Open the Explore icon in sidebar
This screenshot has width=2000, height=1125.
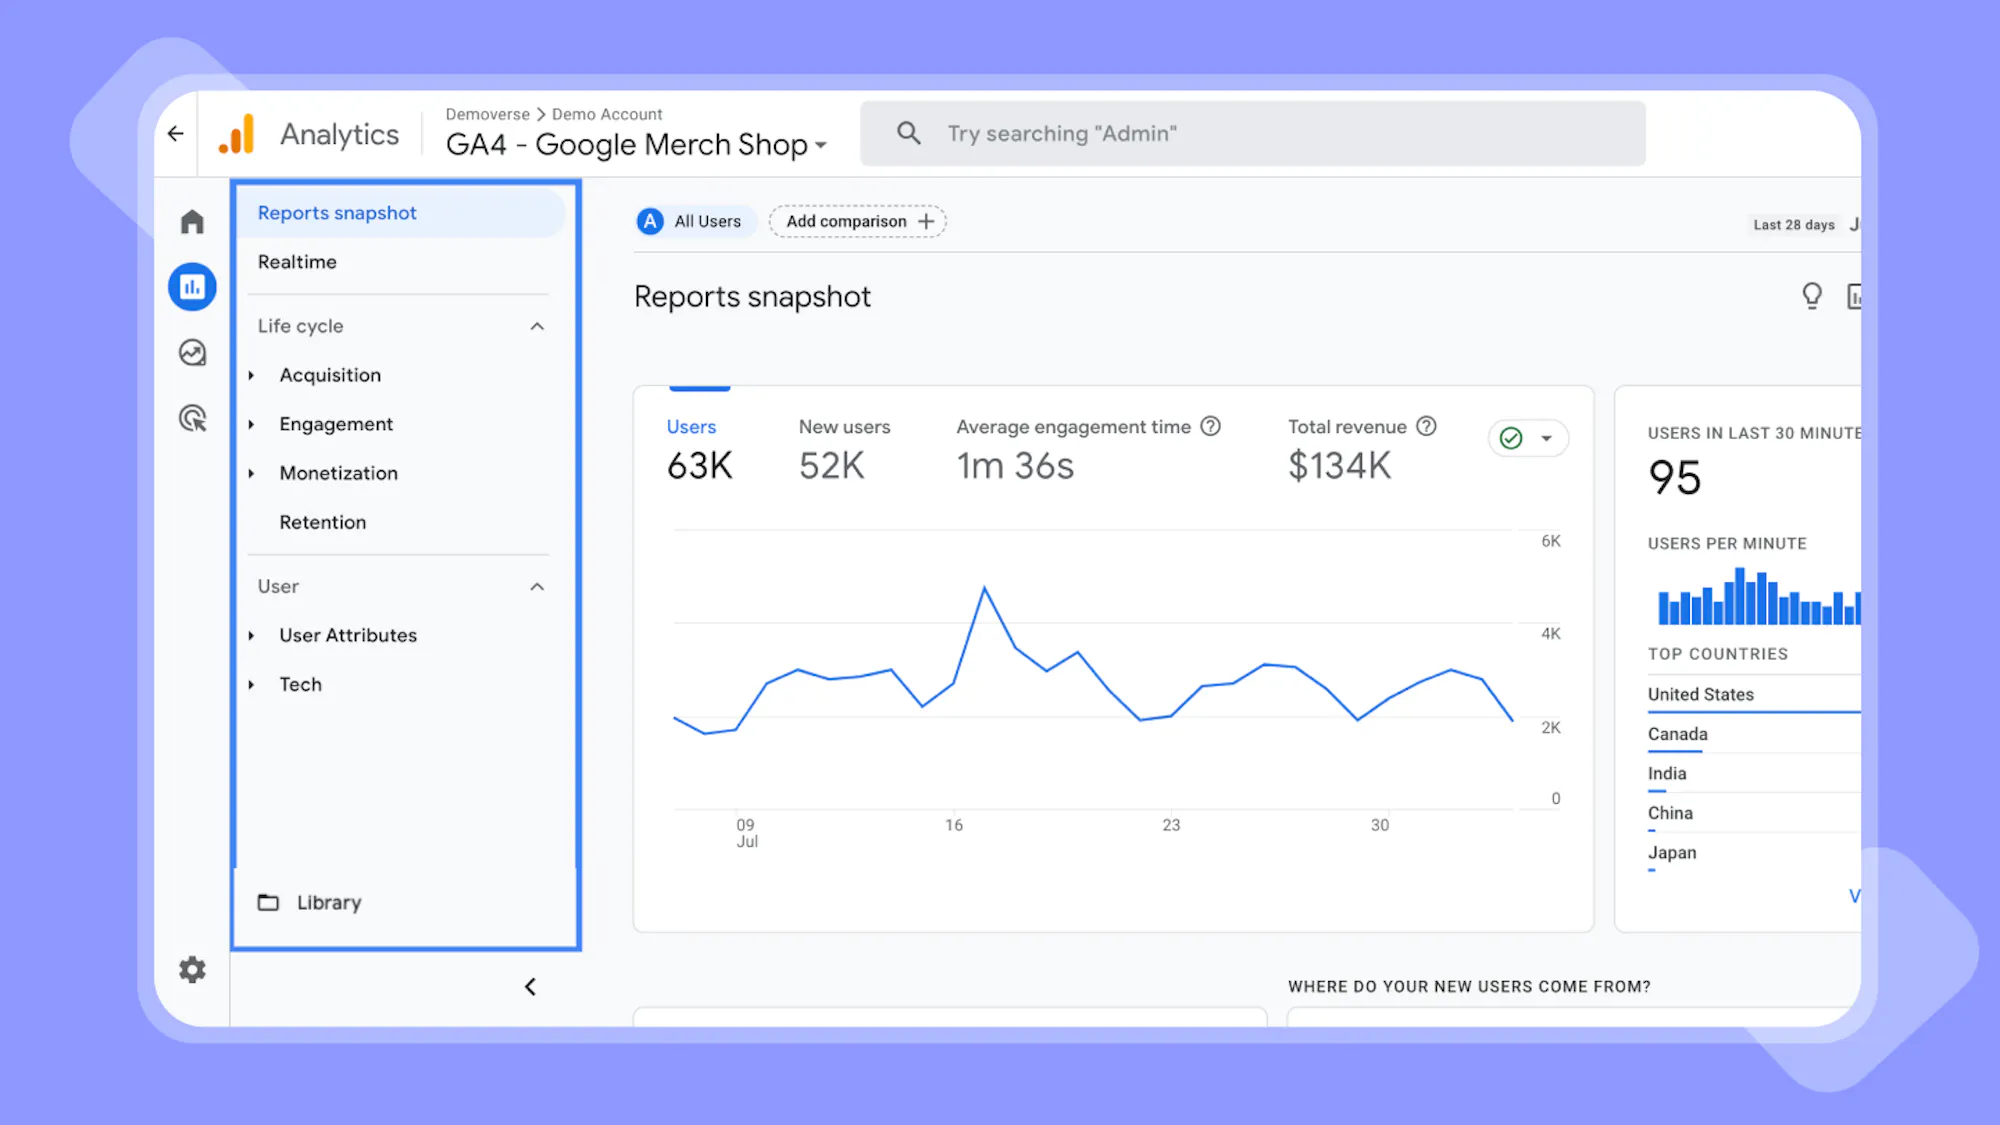(192, 352)
